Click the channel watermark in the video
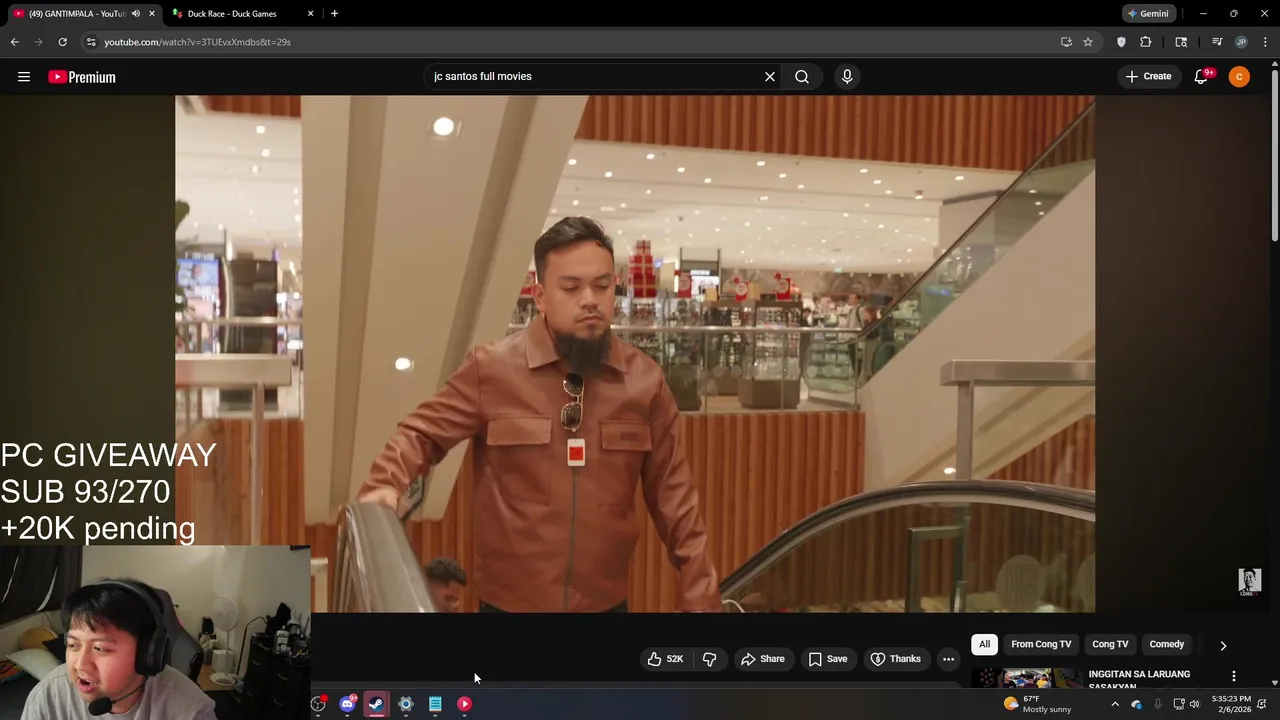 point(1249,582)
